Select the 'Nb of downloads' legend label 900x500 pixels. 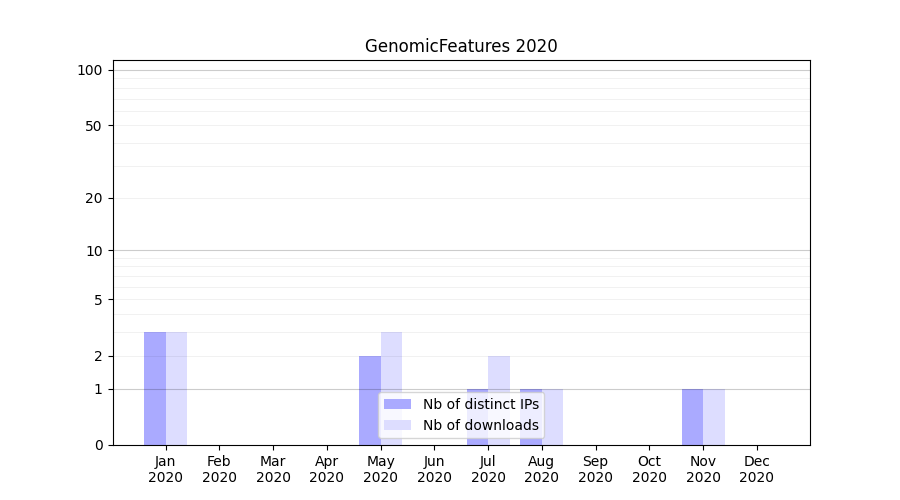480,425
